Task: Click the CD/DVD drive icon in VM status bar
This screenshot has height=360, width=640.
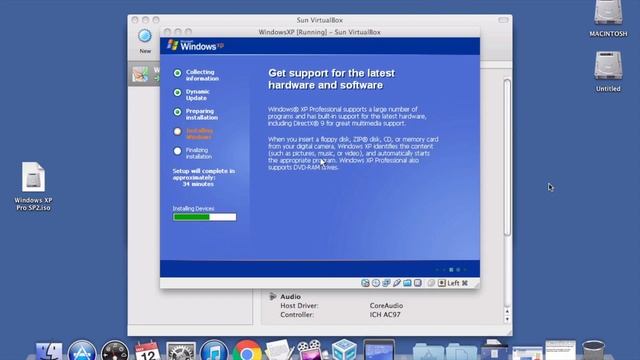Action: pos(376,283)
